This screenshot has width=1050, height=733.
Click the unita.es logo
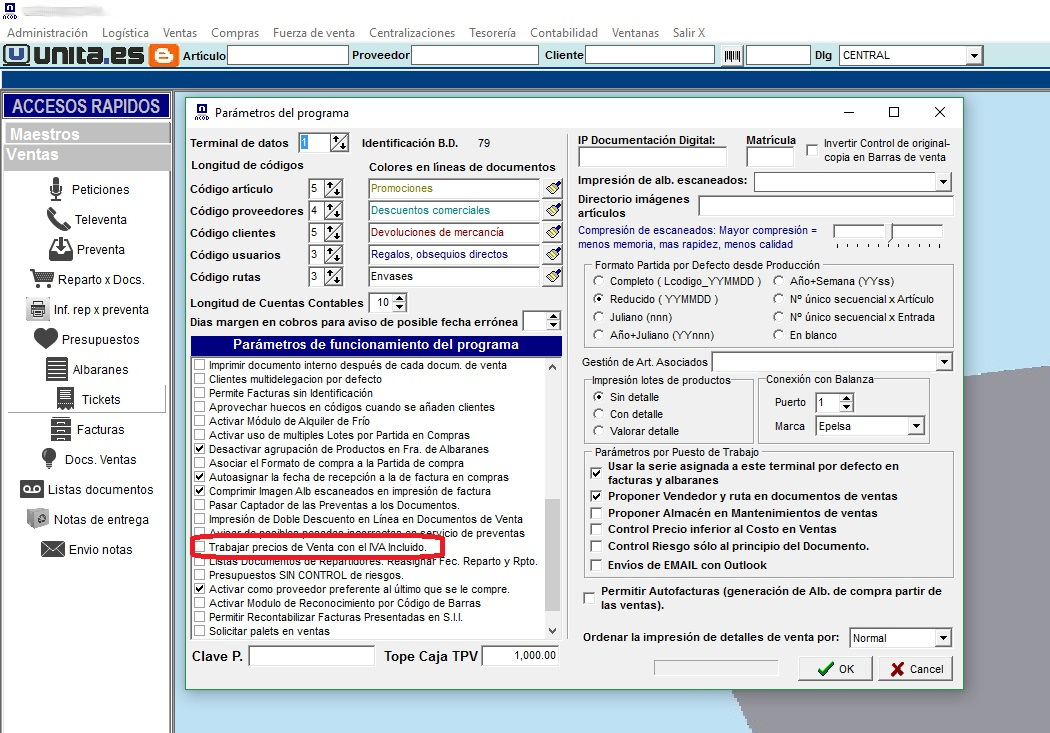coord(74,55)
